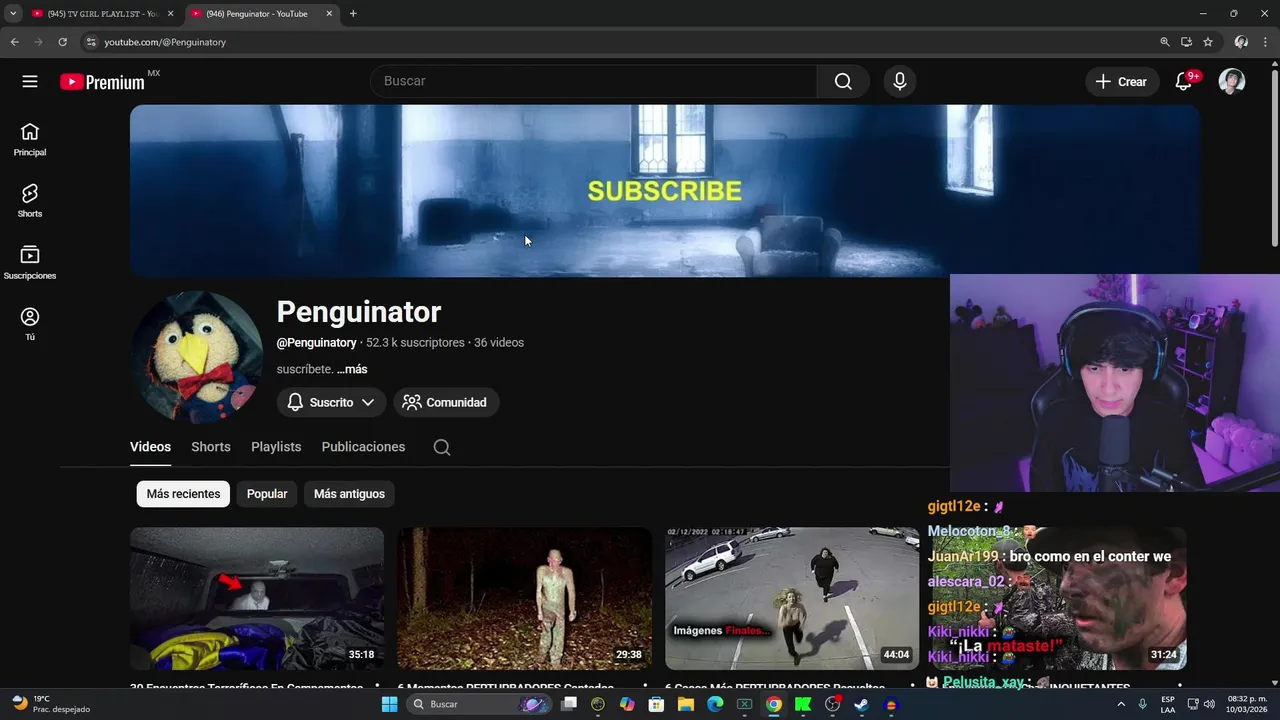
Task: Open Chrome profile icon in toolbar
Action: click(x=1241, y=42)
